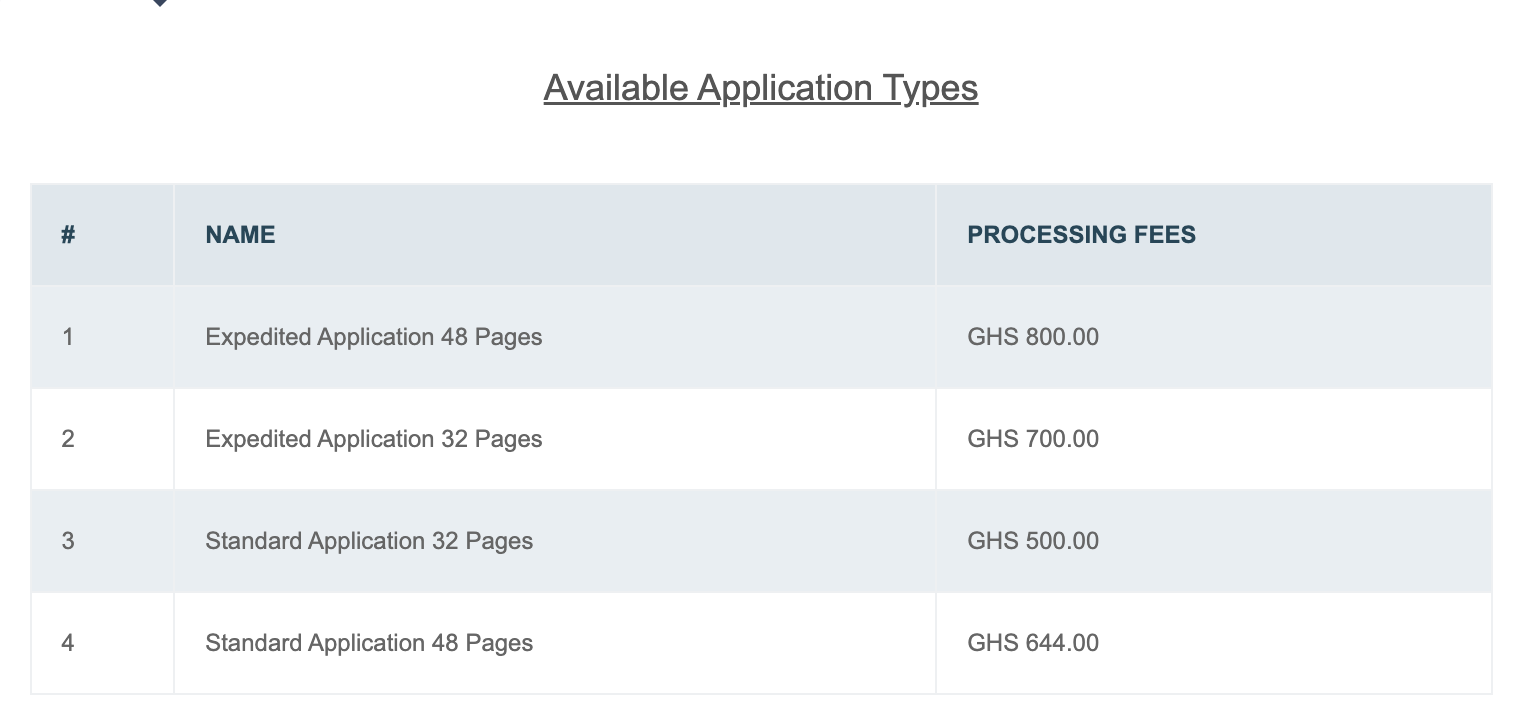Viewport: 1522px width, 724px height.
Task: Click the GHS 700.00 fee cell
Action: pyautogui.click(x=1032, y=439)
